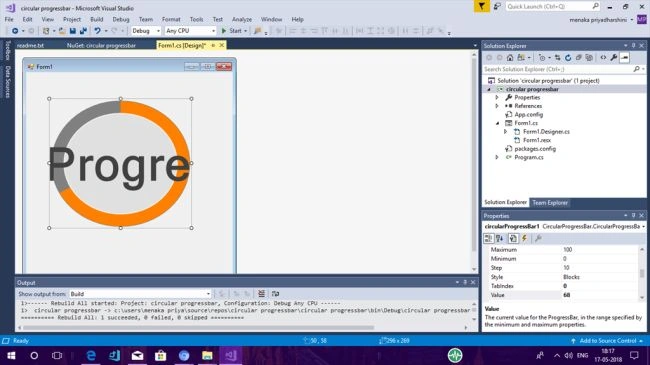Click the wrench Properties icon in Solution Explorer
Image resolution: width=650 pixels, height=365 pixels.
[x=614, y=58]
